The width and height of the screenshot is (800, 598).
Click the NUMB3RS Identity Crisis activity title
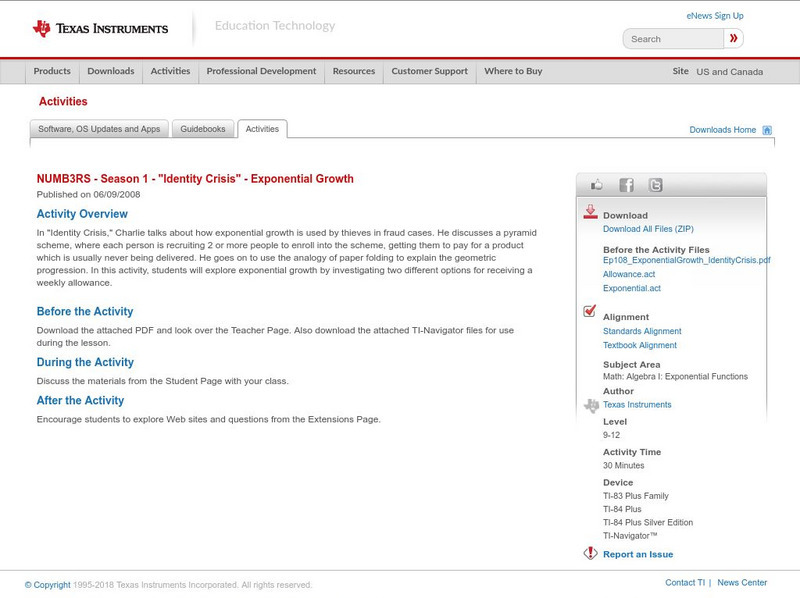195,179
